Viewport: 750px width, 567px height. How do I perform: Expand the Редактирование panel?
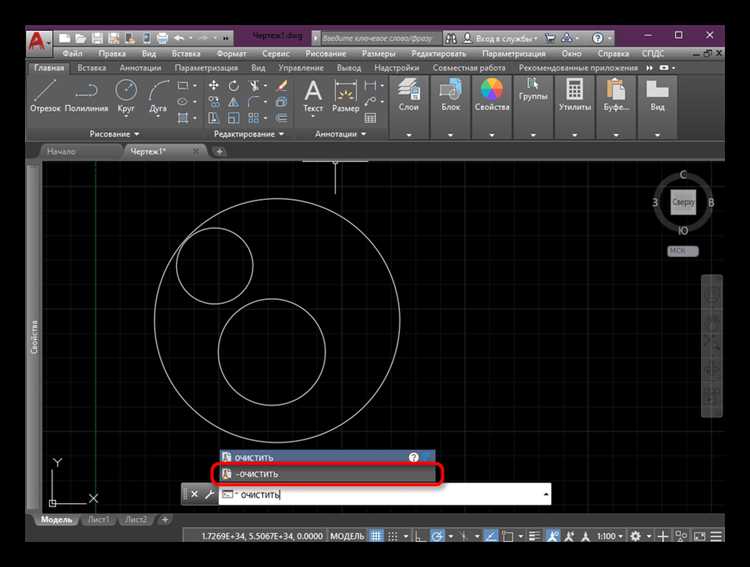click(249, 134)
